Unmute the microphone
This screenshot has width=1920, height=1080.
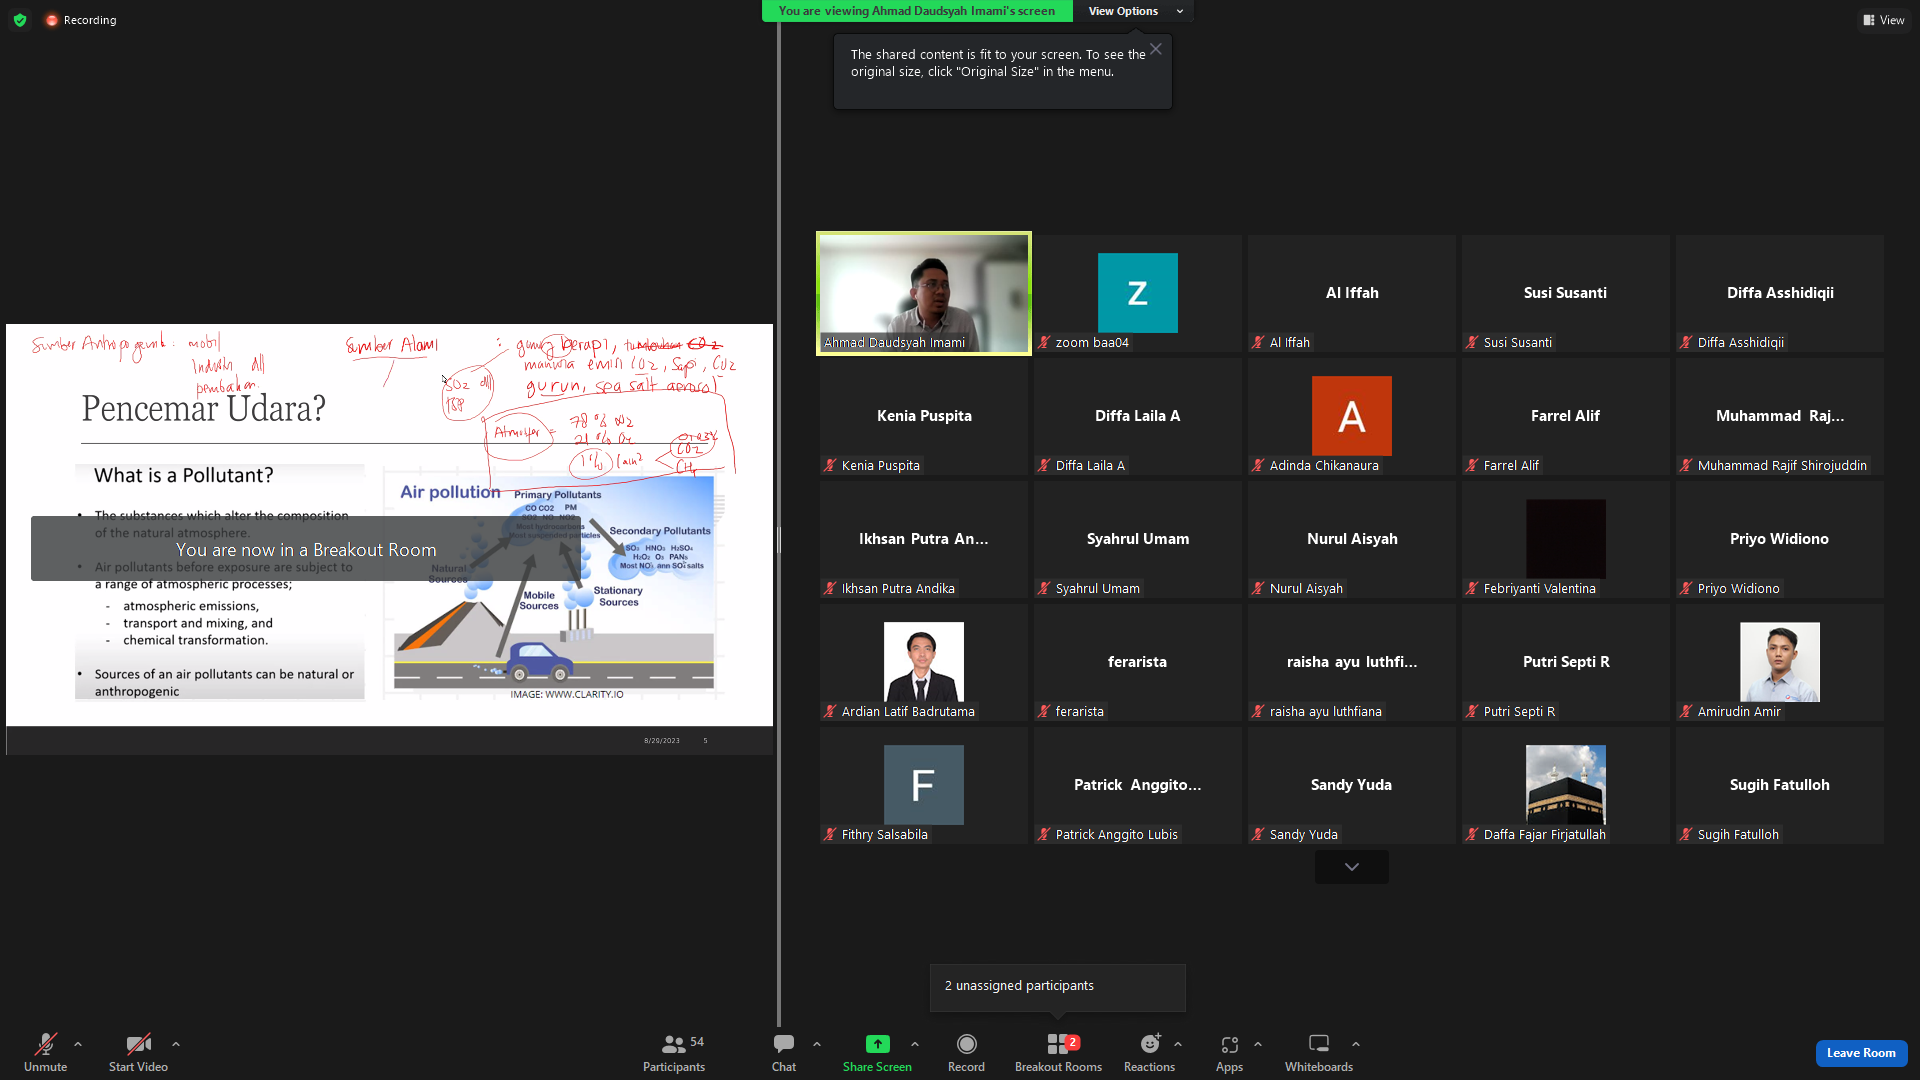45,1052
